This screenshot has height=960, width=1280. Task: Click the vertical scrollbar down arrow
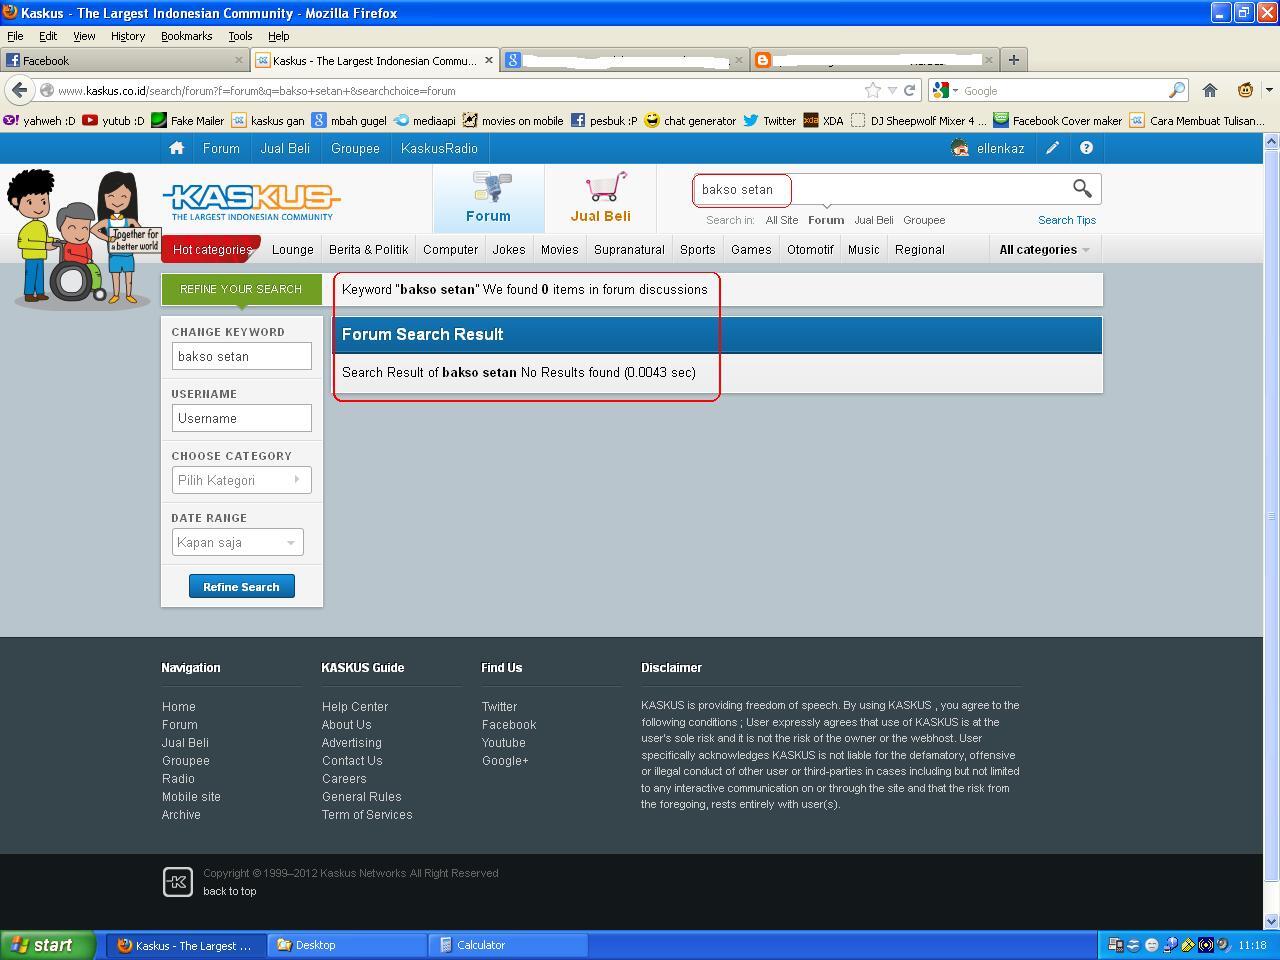point(1271,921)
